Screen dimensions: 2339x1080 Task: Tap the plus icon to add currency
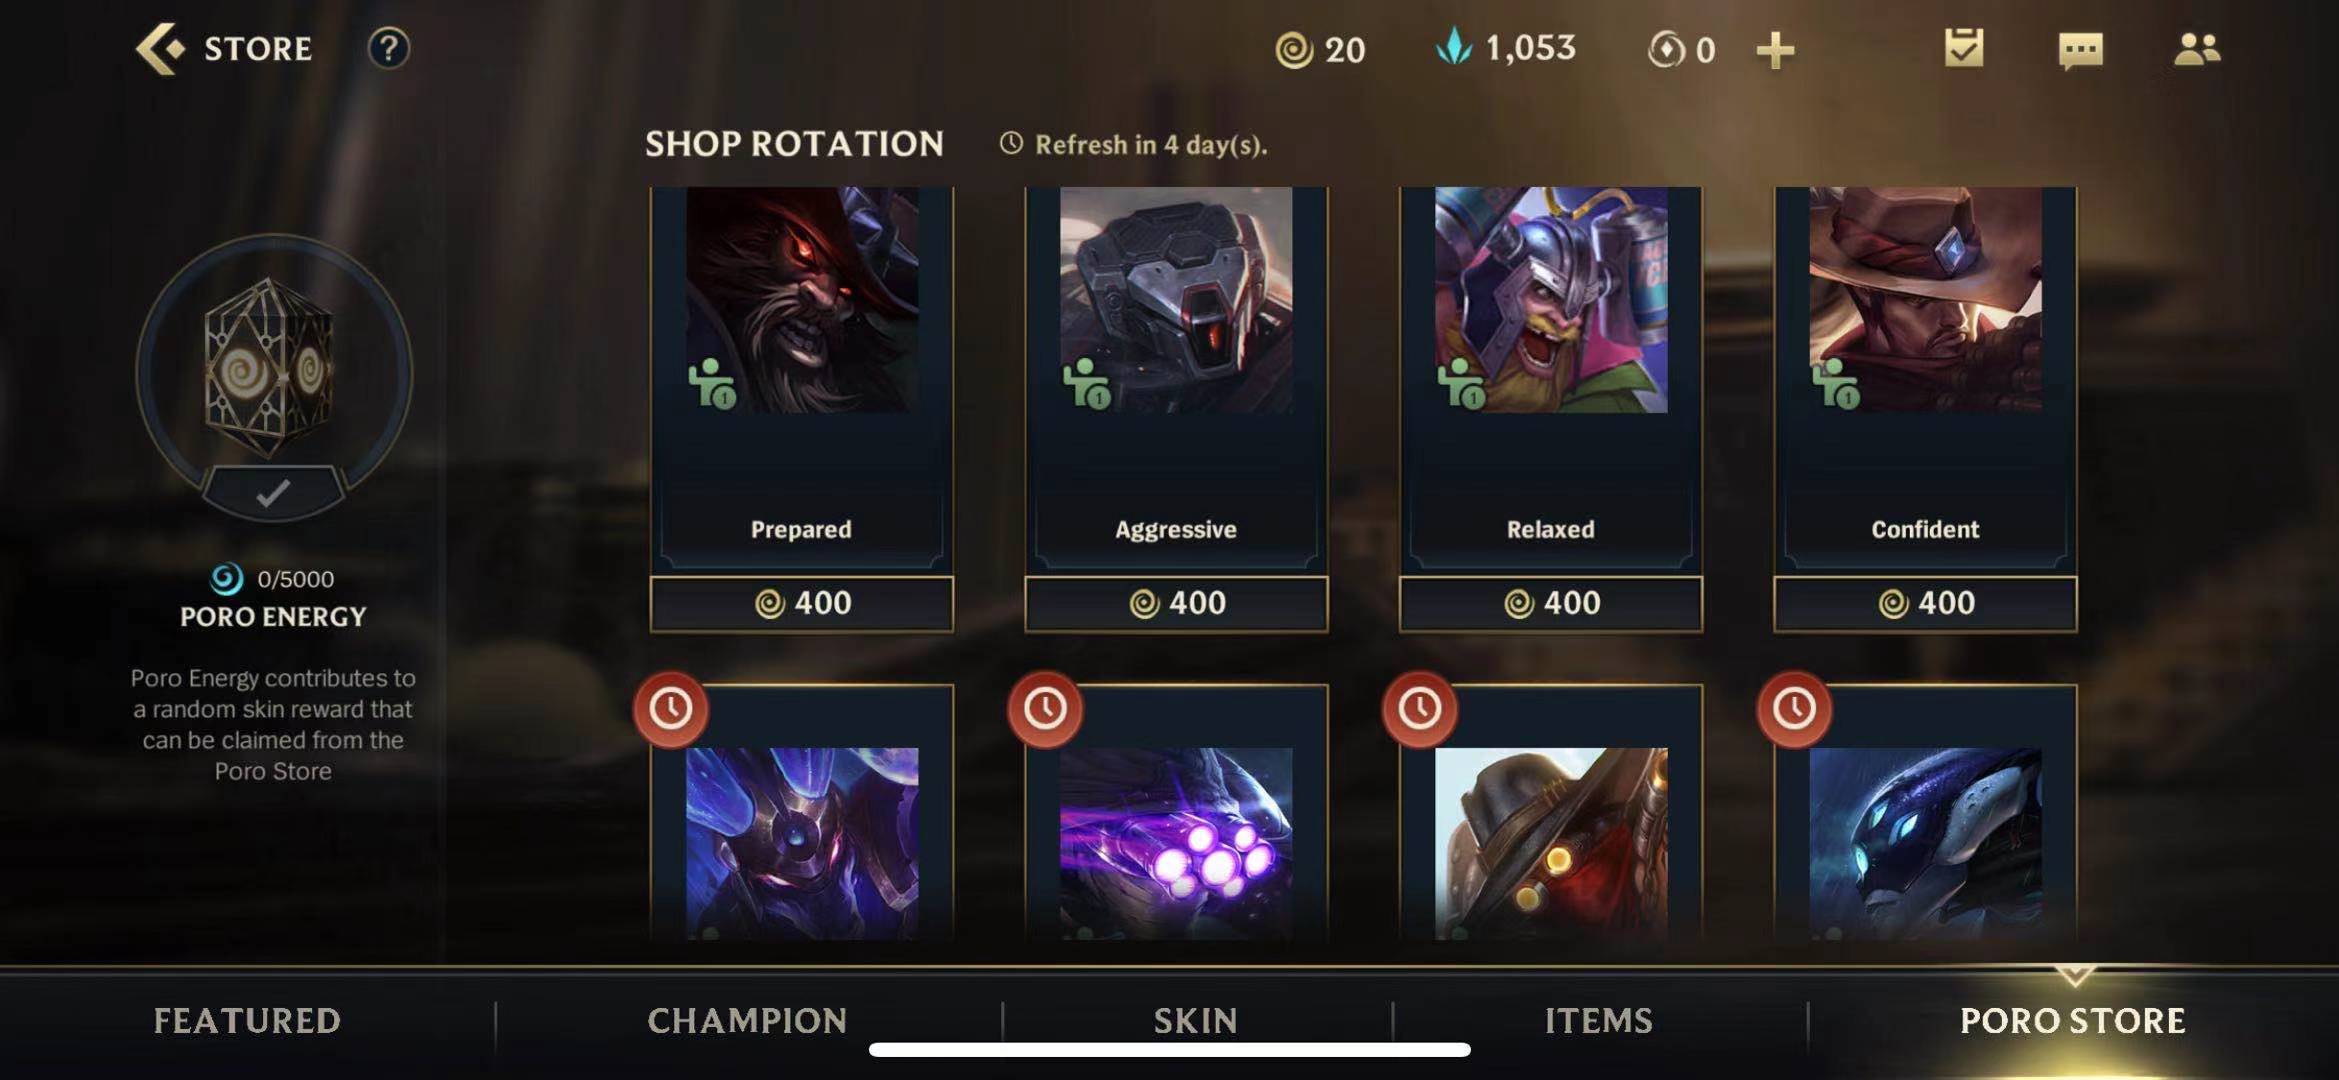click(1775, 50)
